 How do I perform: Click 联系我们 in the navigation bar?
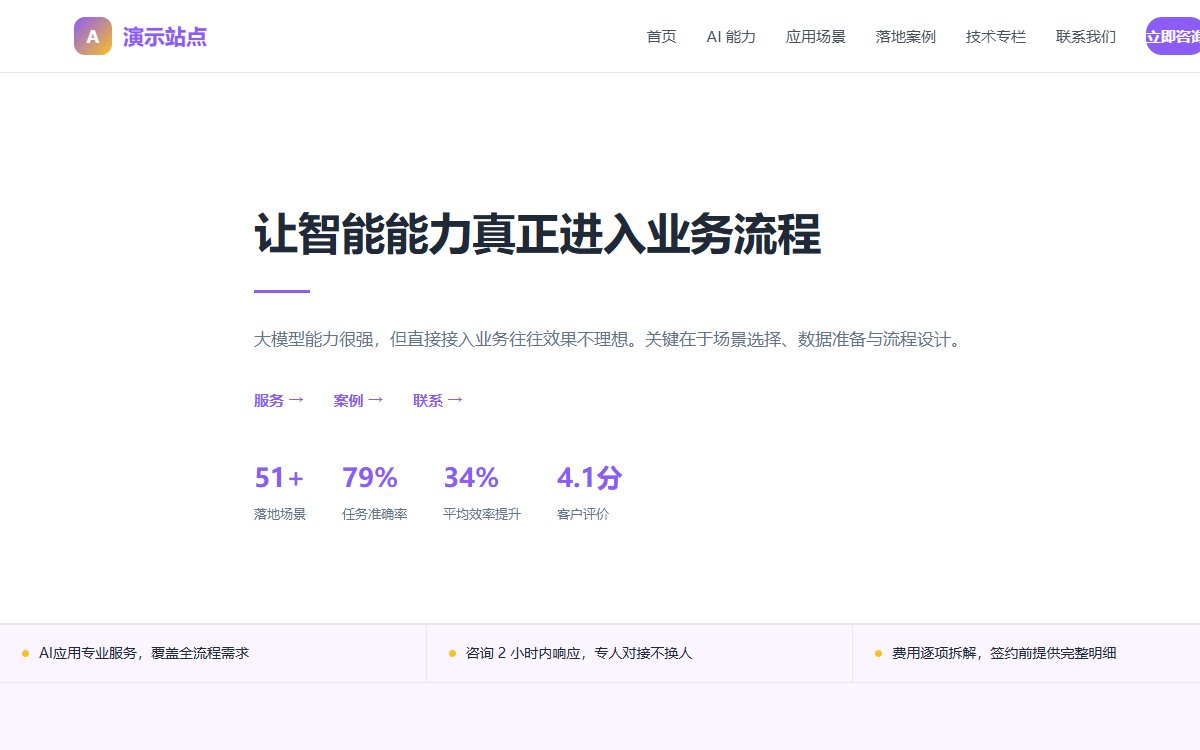pyautogui.click(x=1086, y=37)
